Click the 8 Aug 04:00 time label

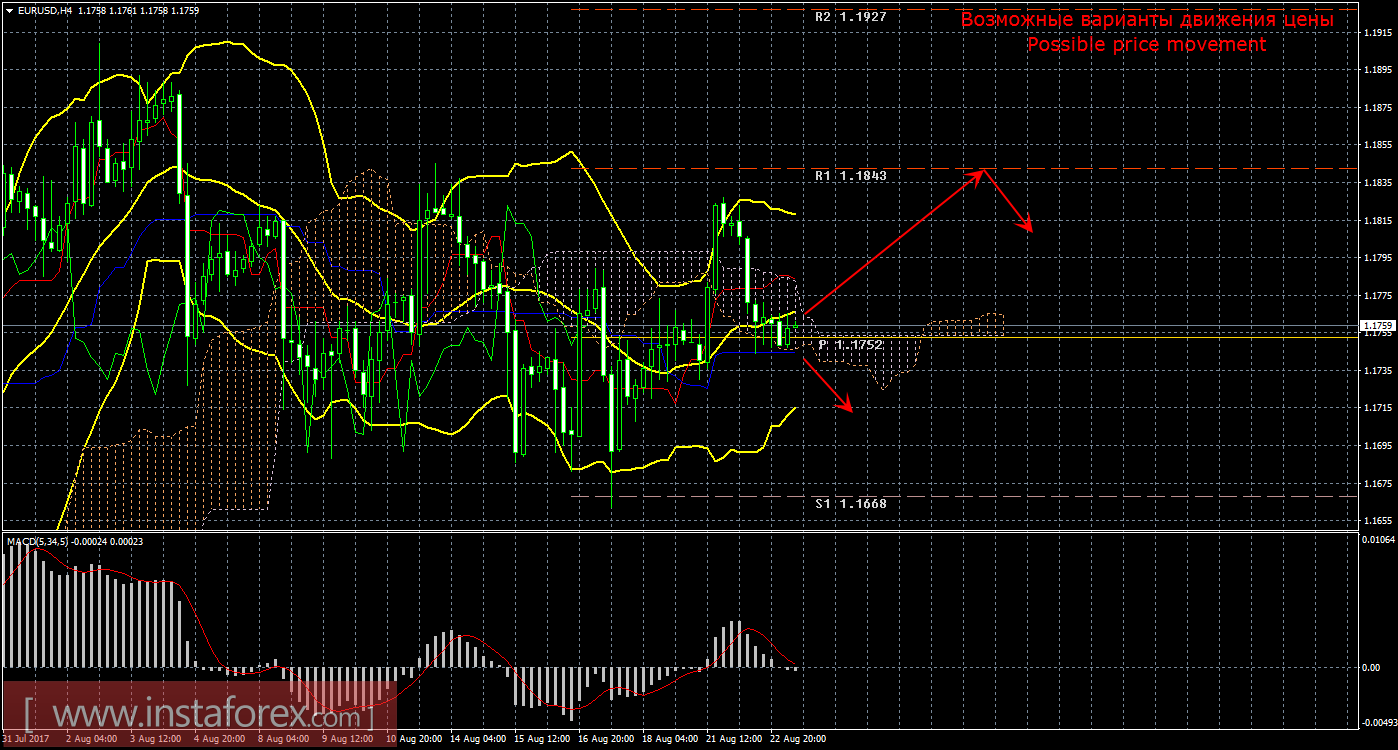(x=283, y=739)
